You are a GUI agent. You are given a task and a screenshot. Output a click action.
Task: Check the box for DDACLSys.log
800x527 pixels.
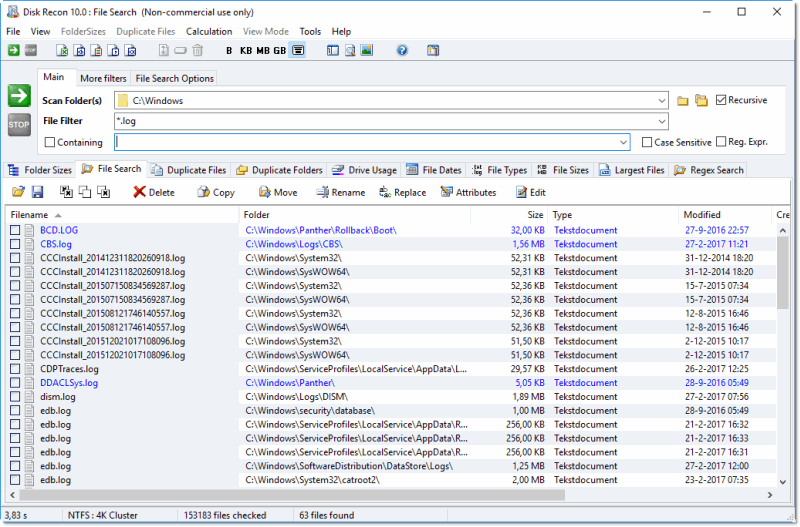click(15, 383)
